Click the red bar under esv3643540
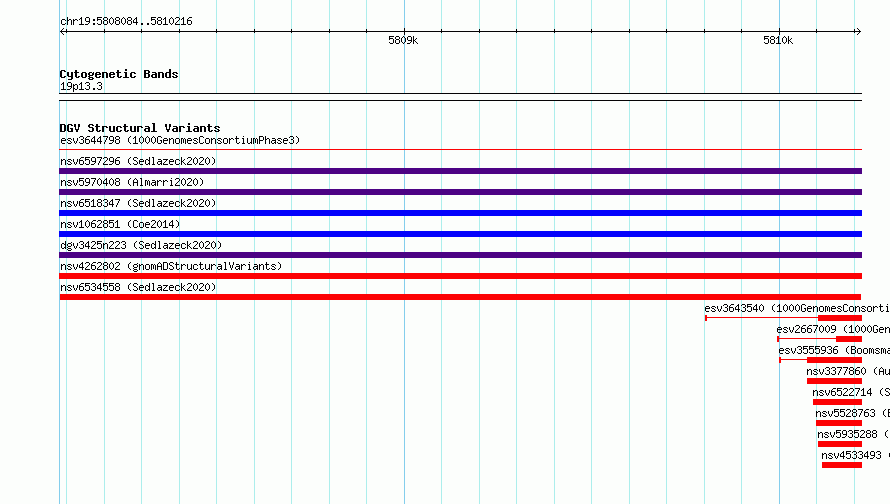 click(840, 318)
